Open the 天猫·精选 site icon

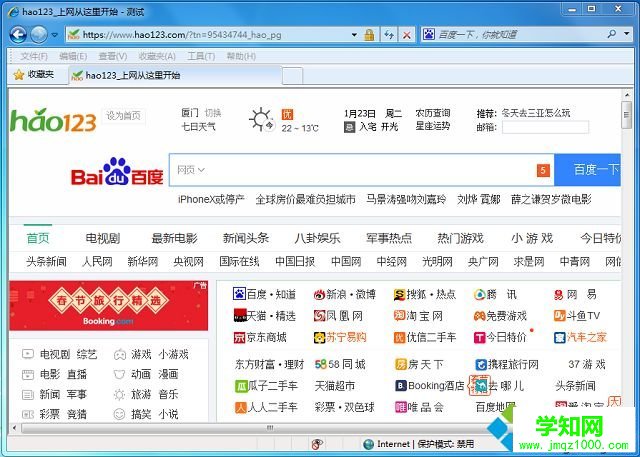coord(240,315)
